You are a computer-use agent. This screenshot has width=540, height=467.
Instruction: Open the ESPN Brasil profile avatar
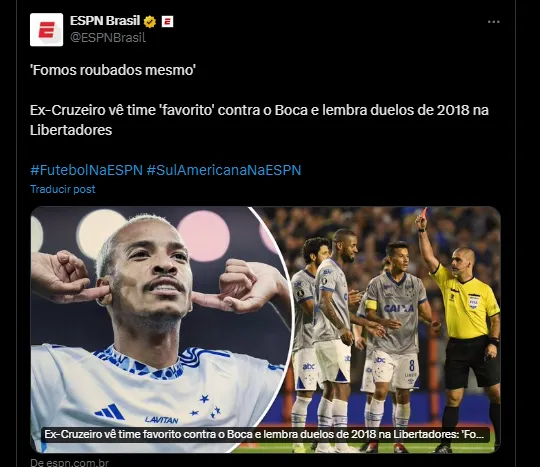click(x=46, y=30)
